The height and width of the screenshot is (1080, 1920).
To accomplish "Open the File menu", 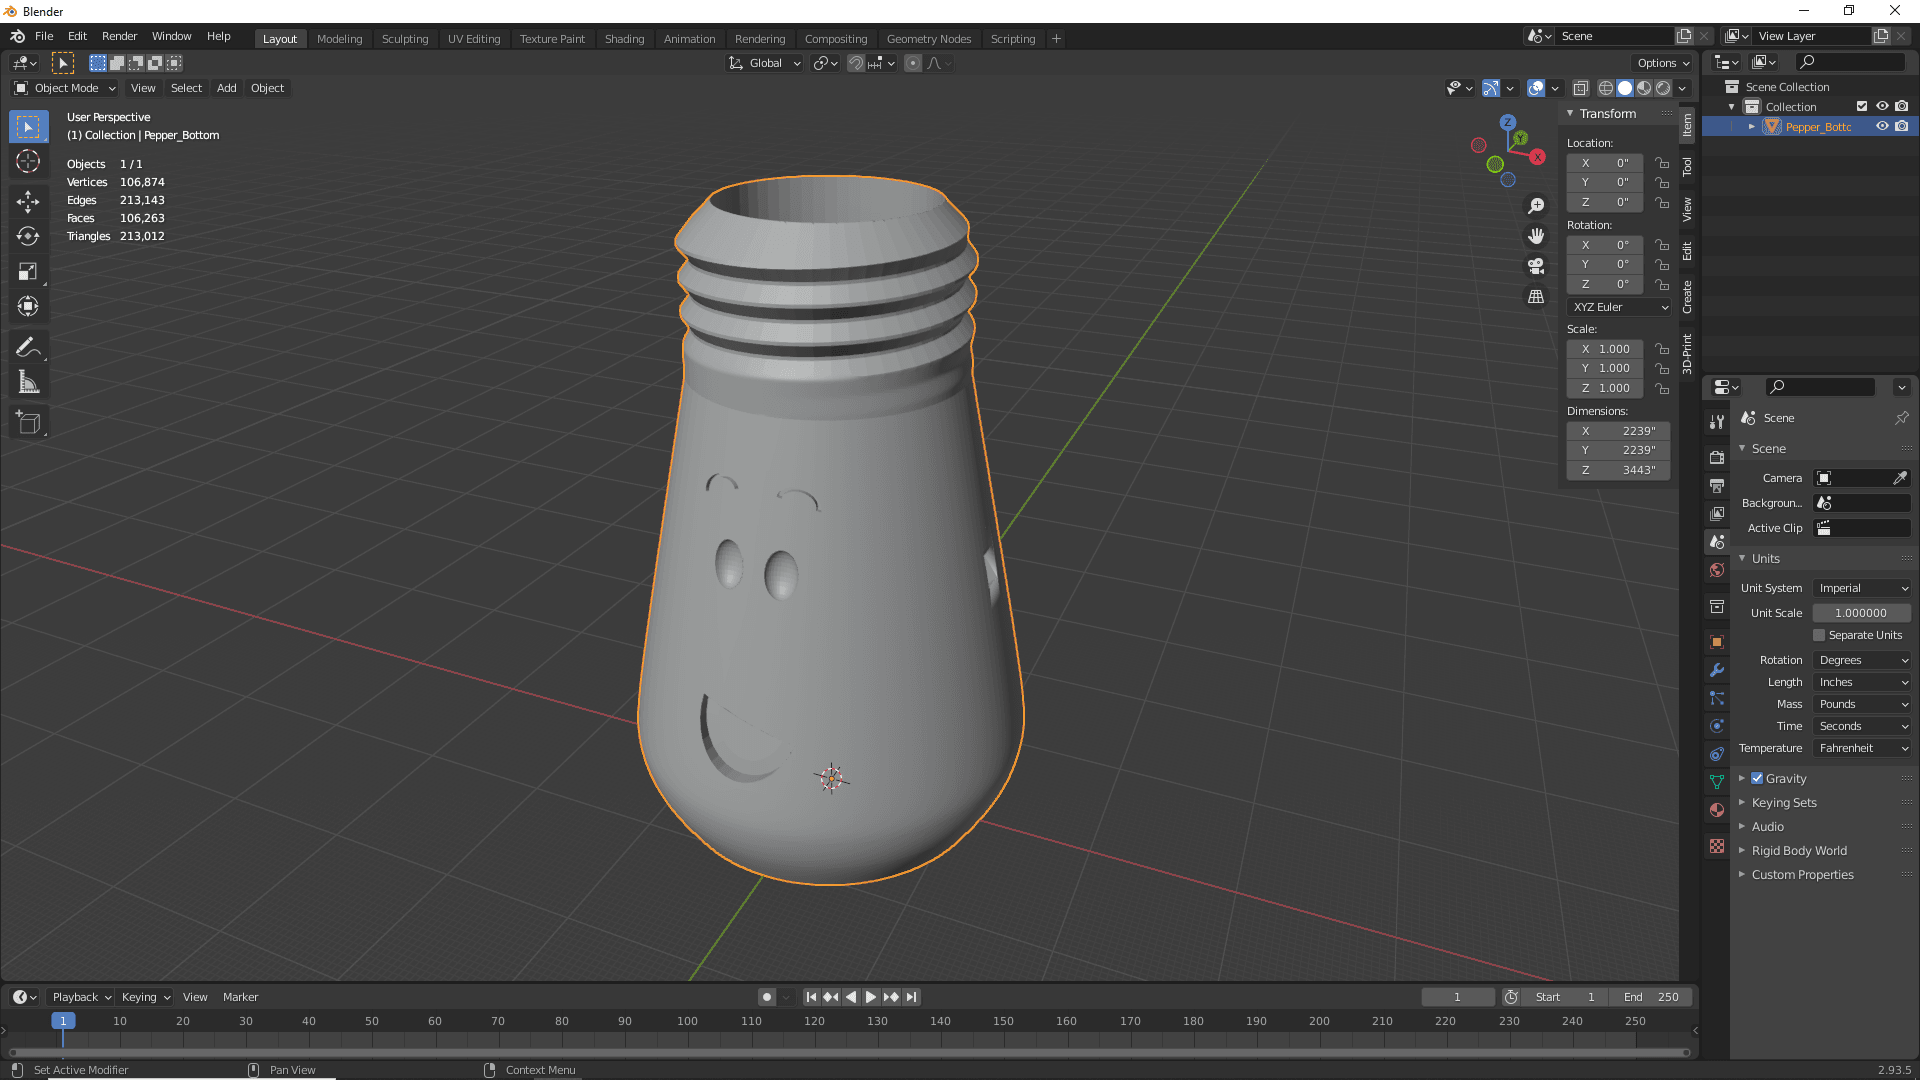I will tap(44, 36).
